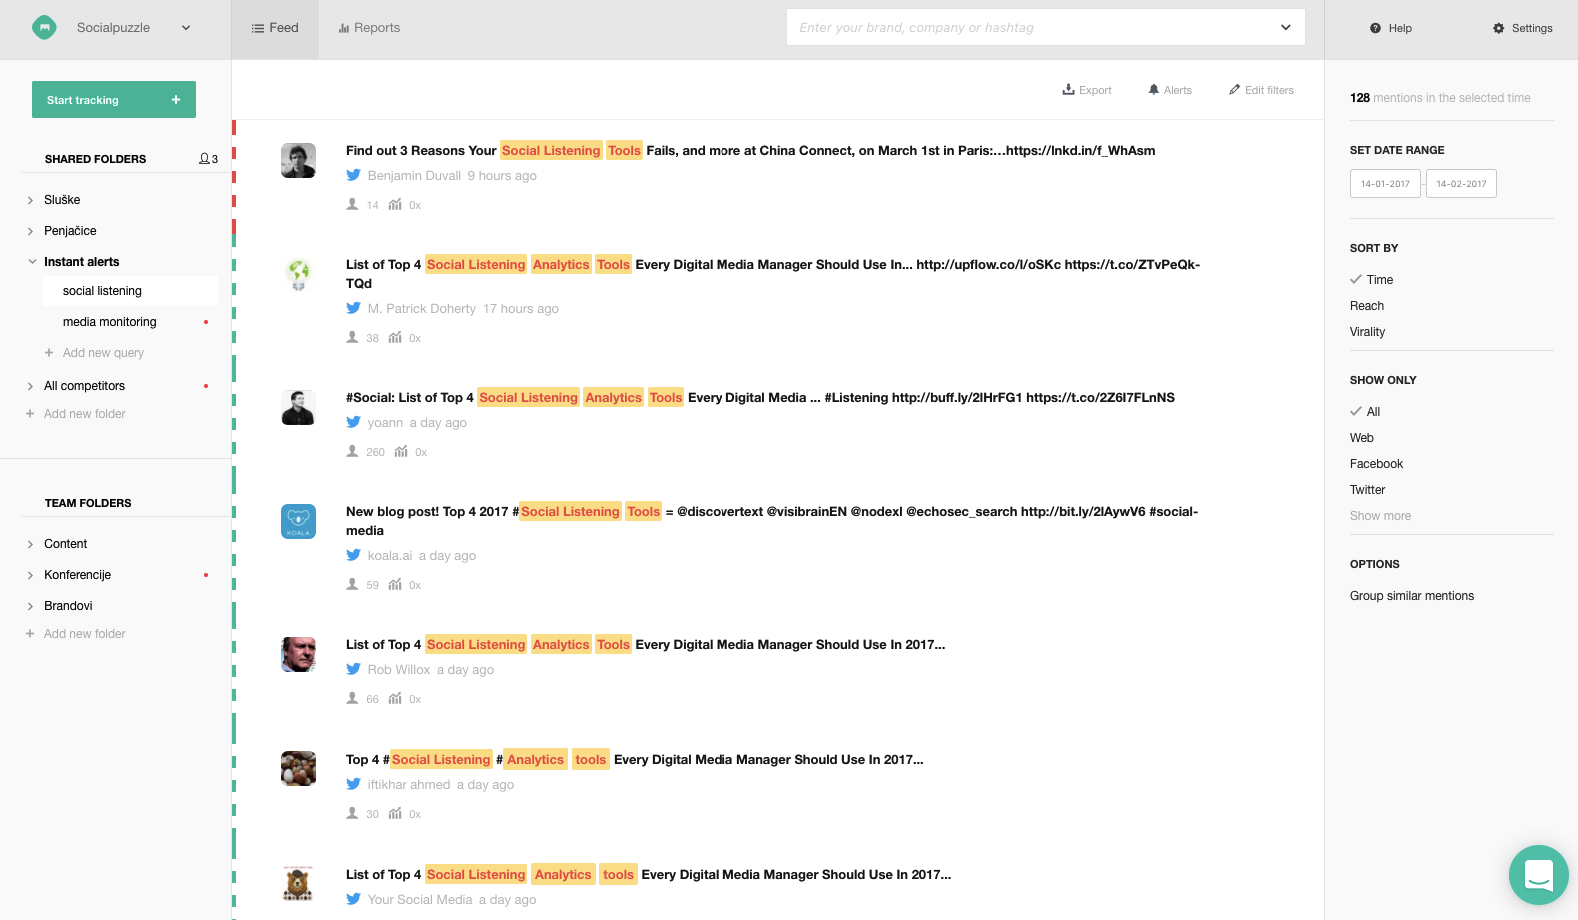Click the brand search input field
1578x920 pixels.
tap(1030, 28)
